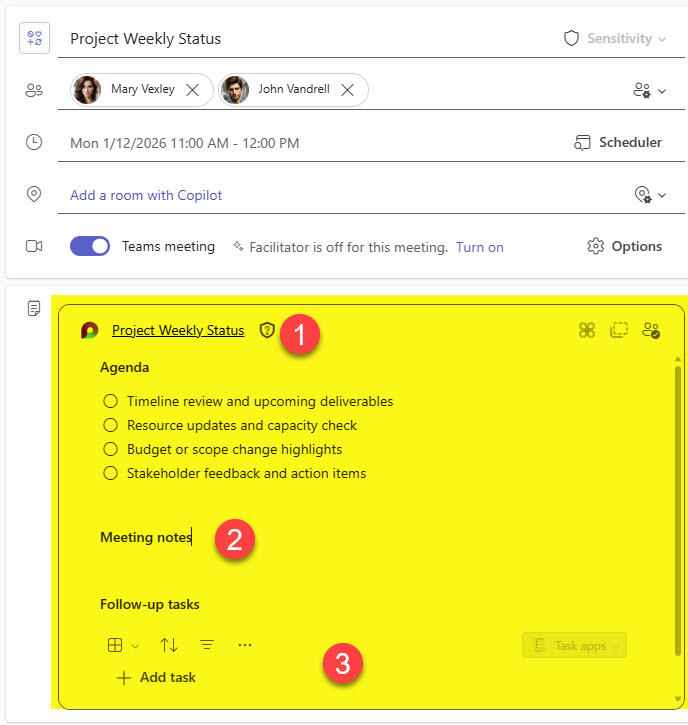Expand the attendee options chevron
The height and width of the screenshot is (725, 688).
[x=662, y=91]
